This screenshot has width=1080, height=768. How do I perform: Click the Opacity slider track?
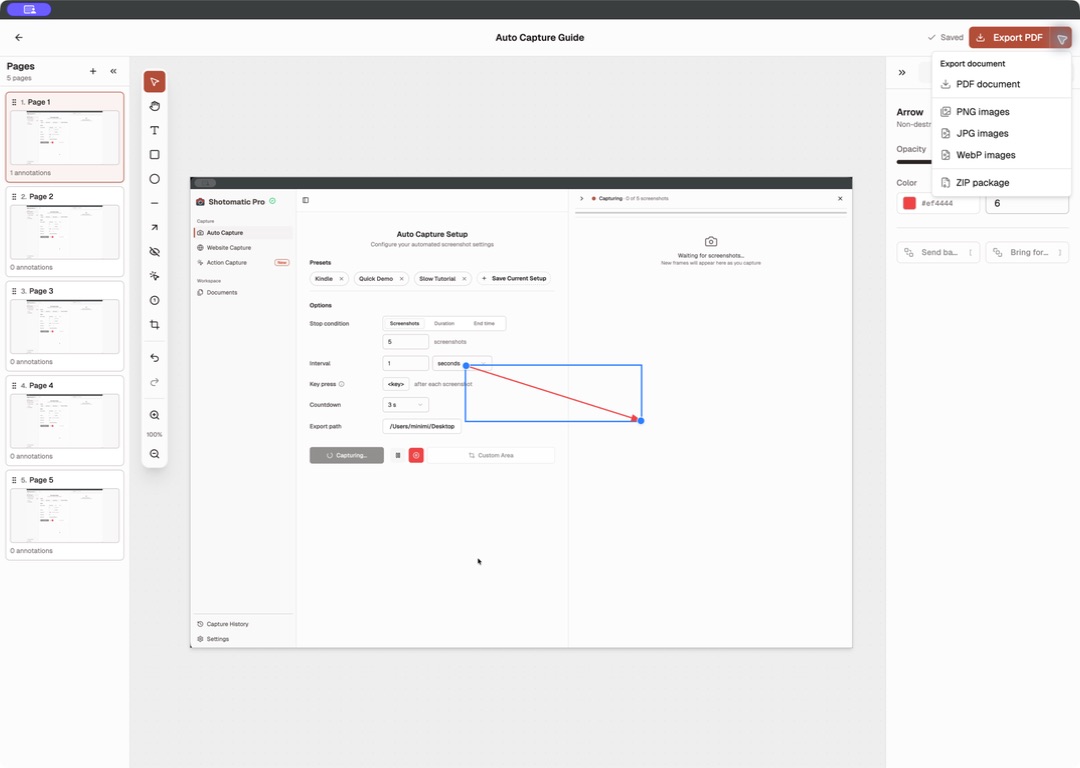913,162
